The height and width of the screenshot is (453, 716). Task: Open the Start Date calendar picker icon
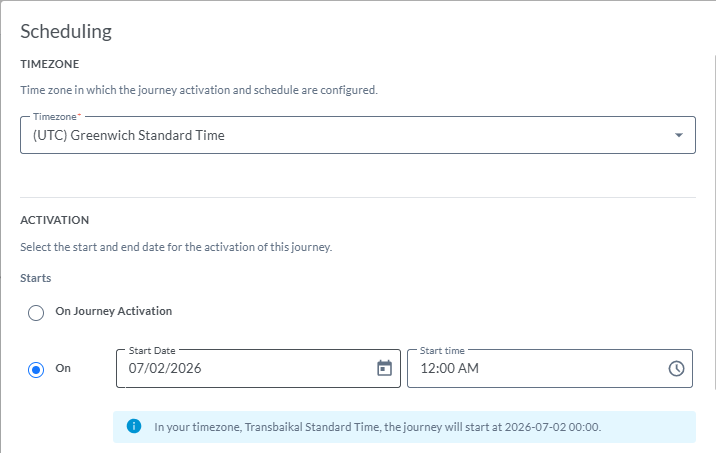point(384,368)
